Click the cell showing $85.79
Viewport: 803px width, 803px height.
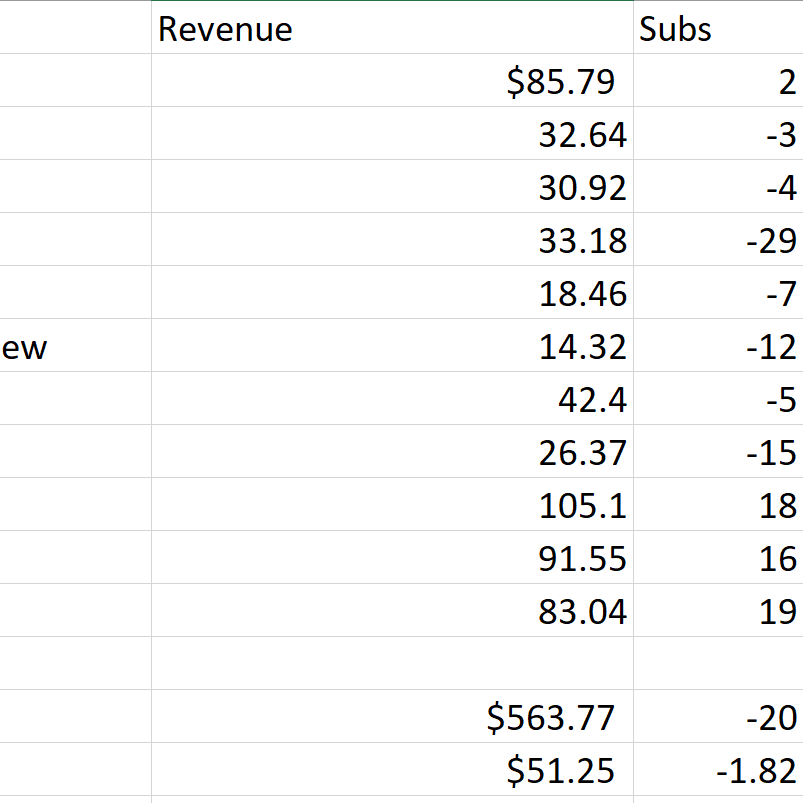[391, 81]
